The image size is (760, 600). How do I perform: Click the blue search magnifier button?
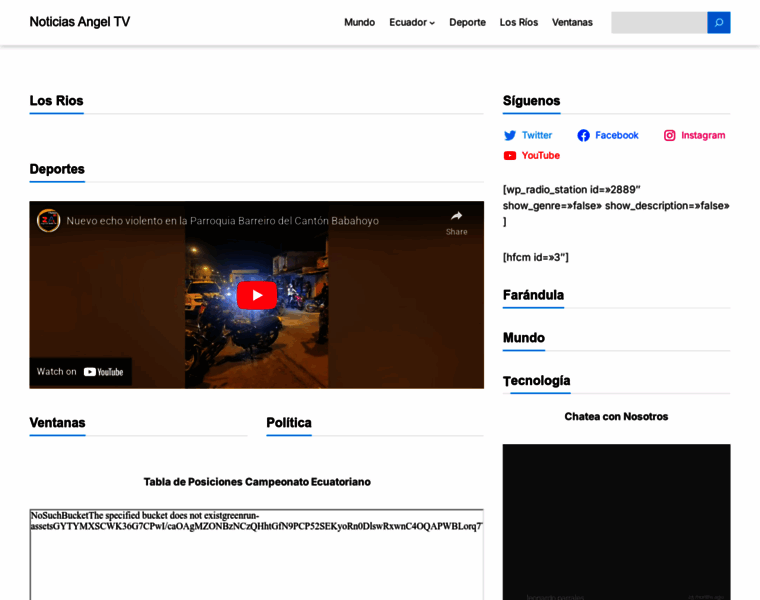[x=718, y=22]
